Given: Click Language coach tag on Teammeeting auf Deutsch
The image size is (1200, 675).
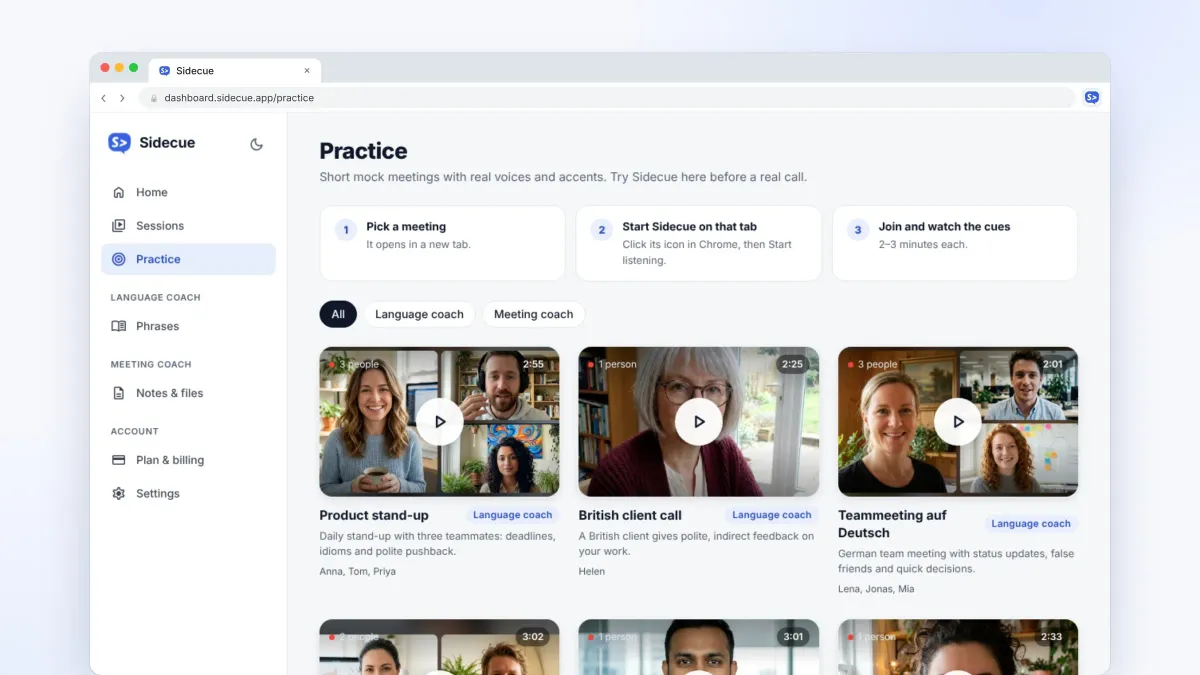Looking at the screenshot, I should coord(1031,523).
